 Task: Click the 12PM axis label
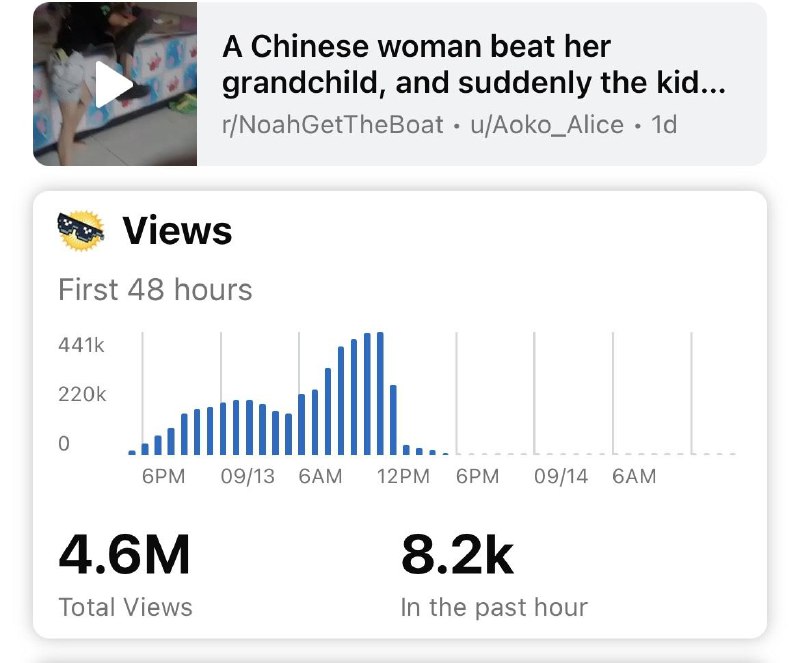[x=401, y=477]
